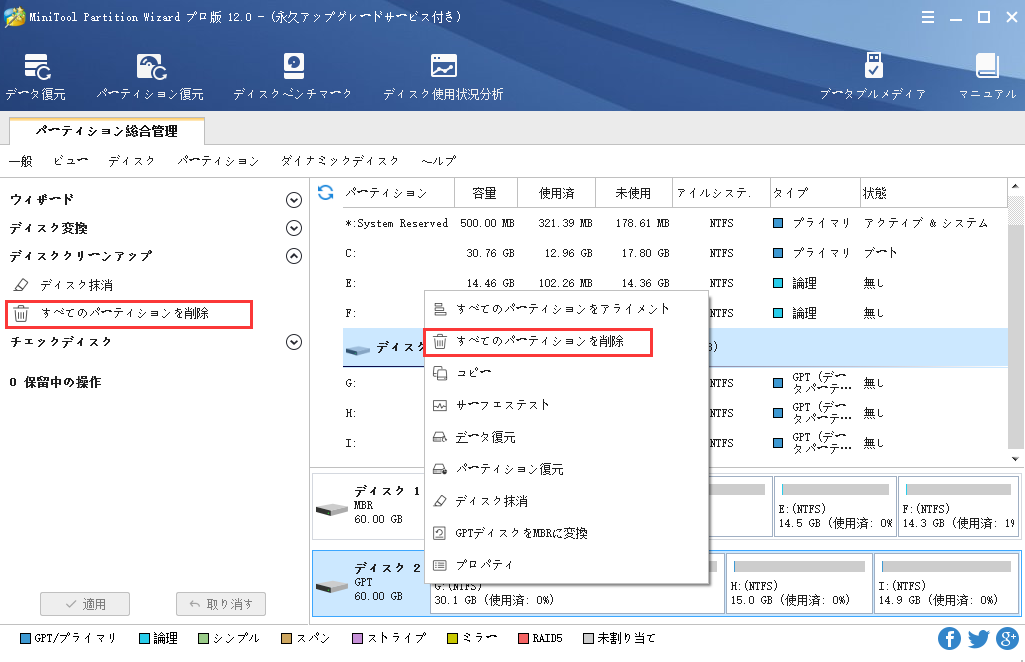Open the マニュアル icon

point(987,77)
